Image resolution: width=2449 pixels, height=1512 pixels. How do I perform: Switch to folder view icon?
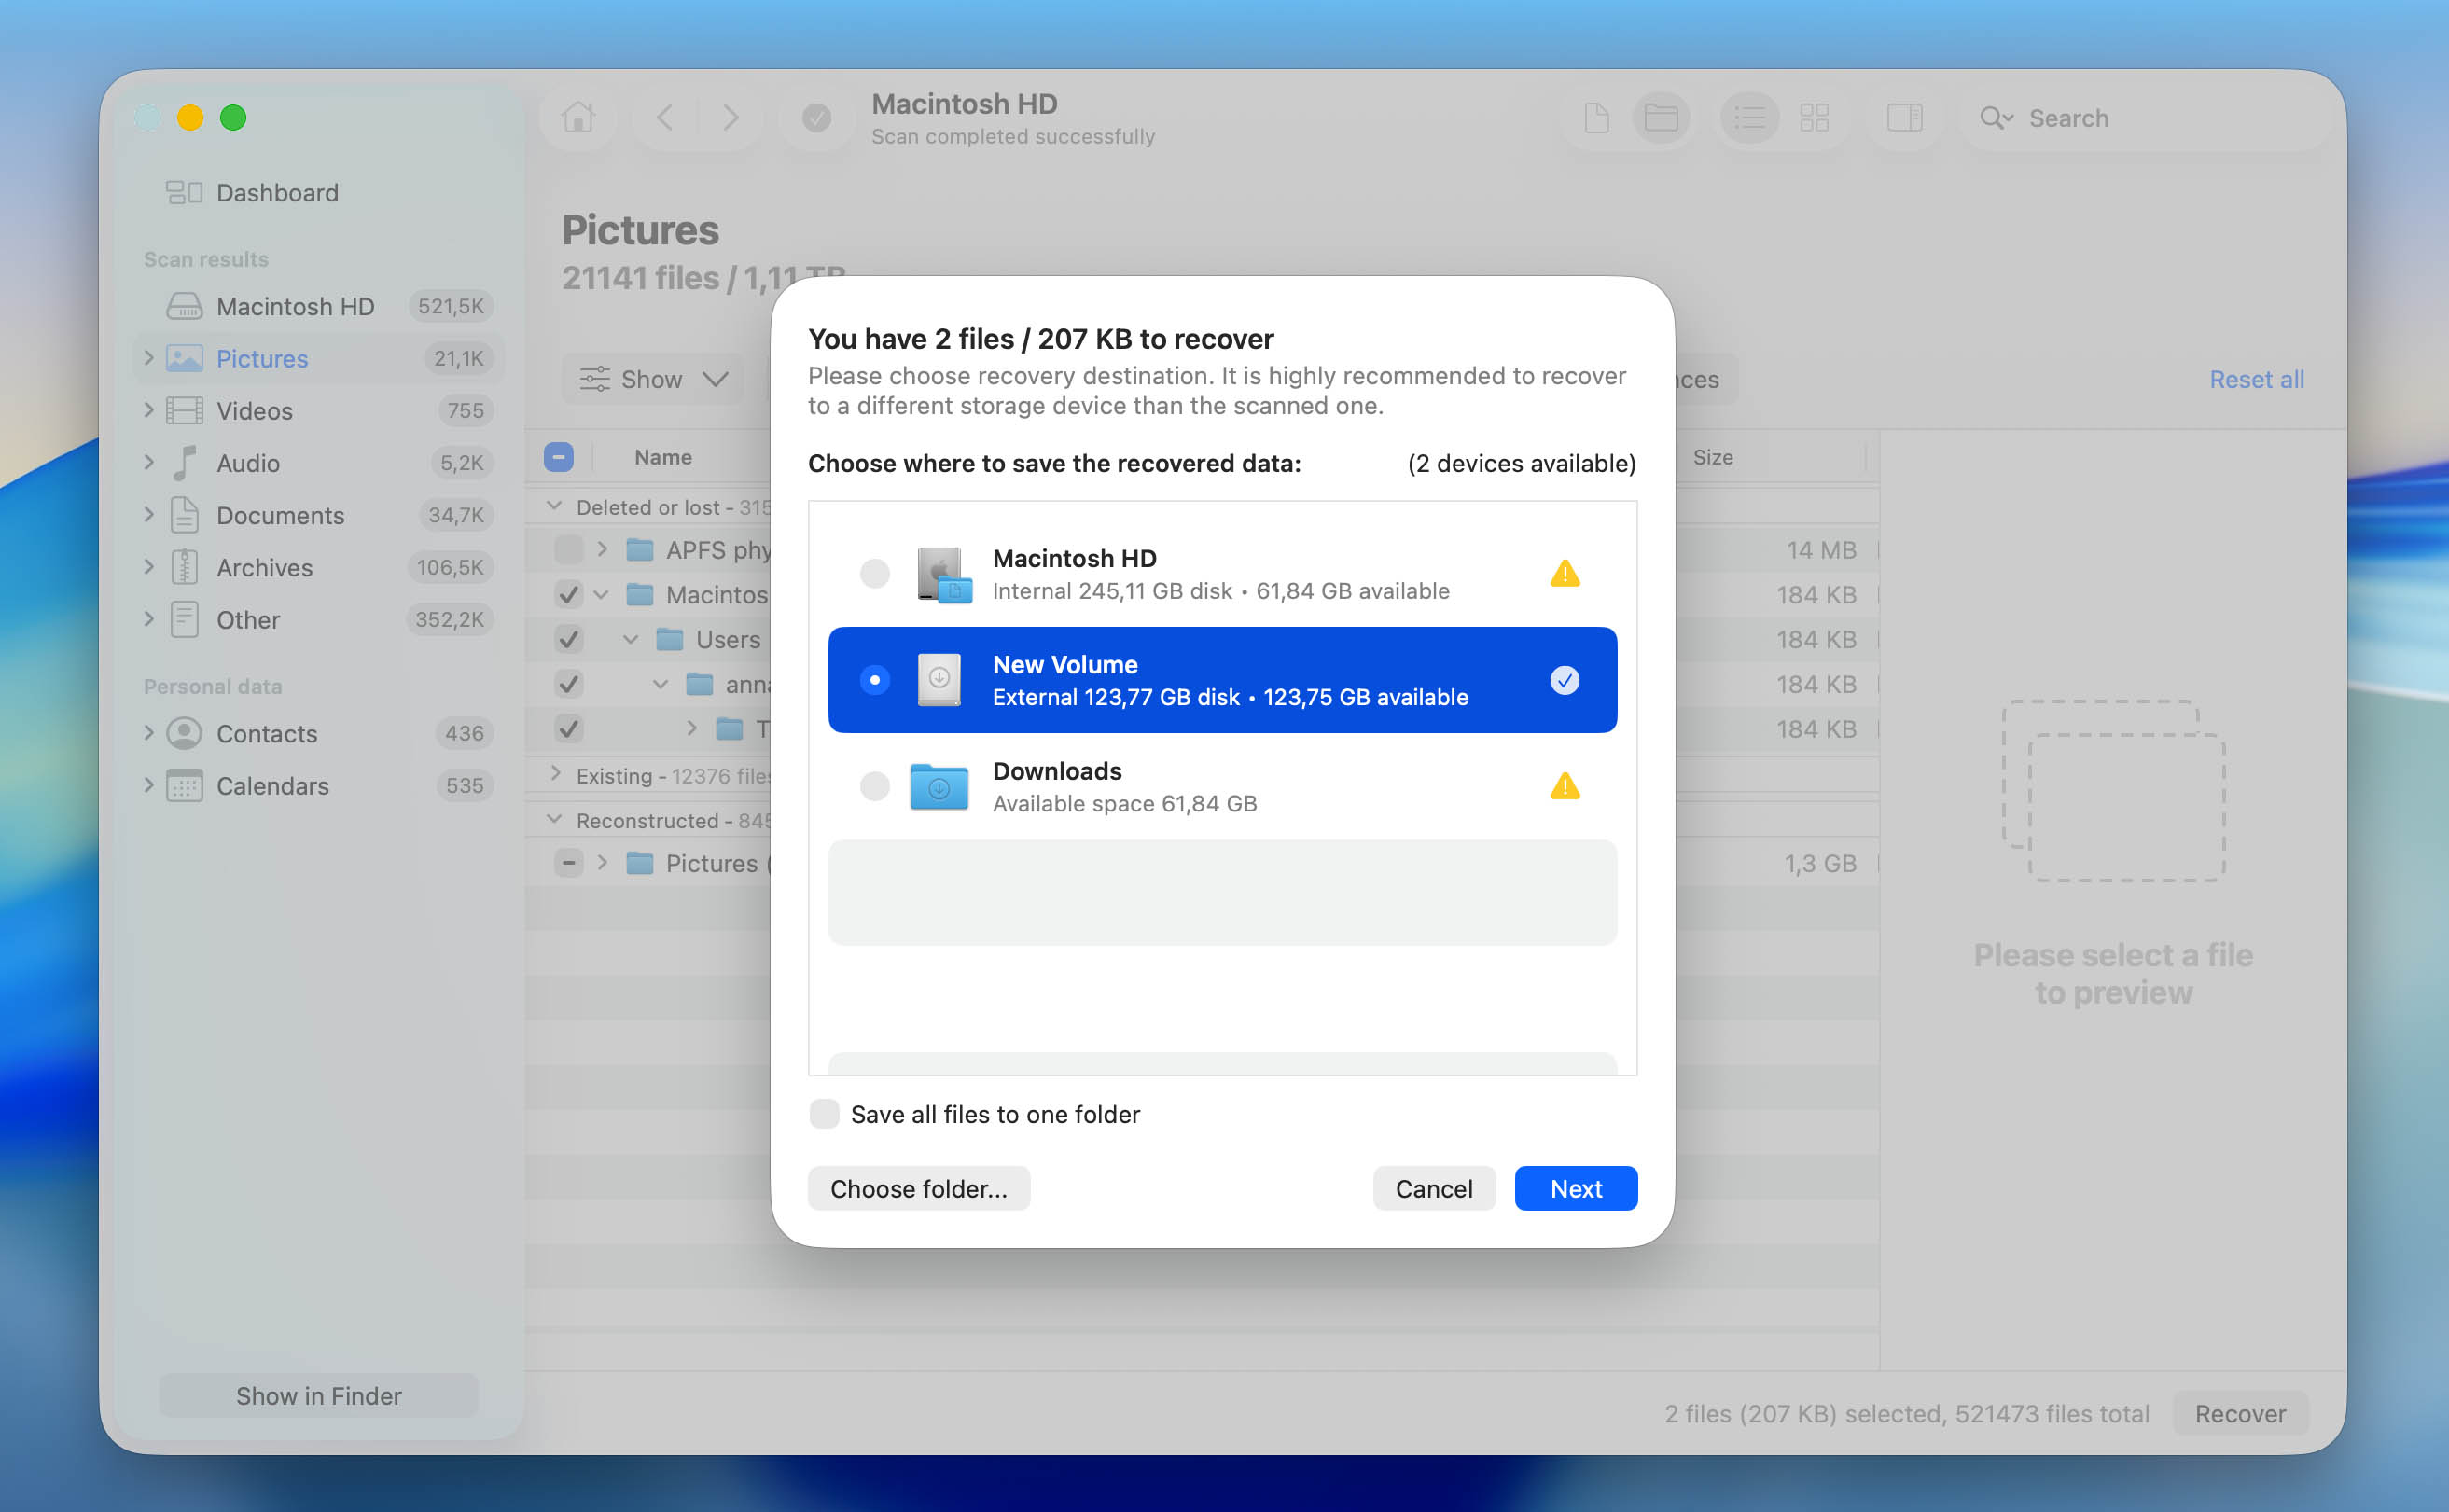click(x=1661, y=118)
